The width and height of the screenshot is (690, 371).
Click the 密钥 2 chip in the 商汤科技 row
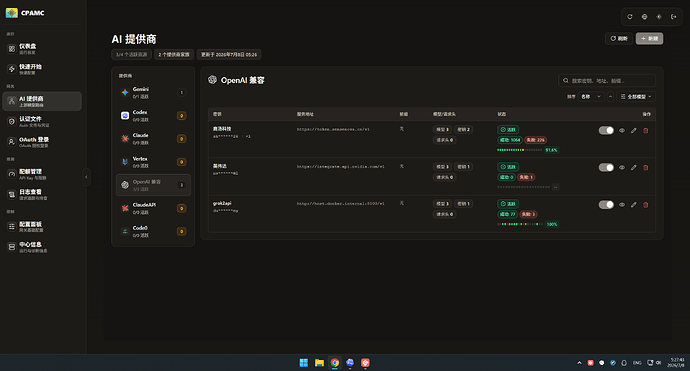[463, 129]
